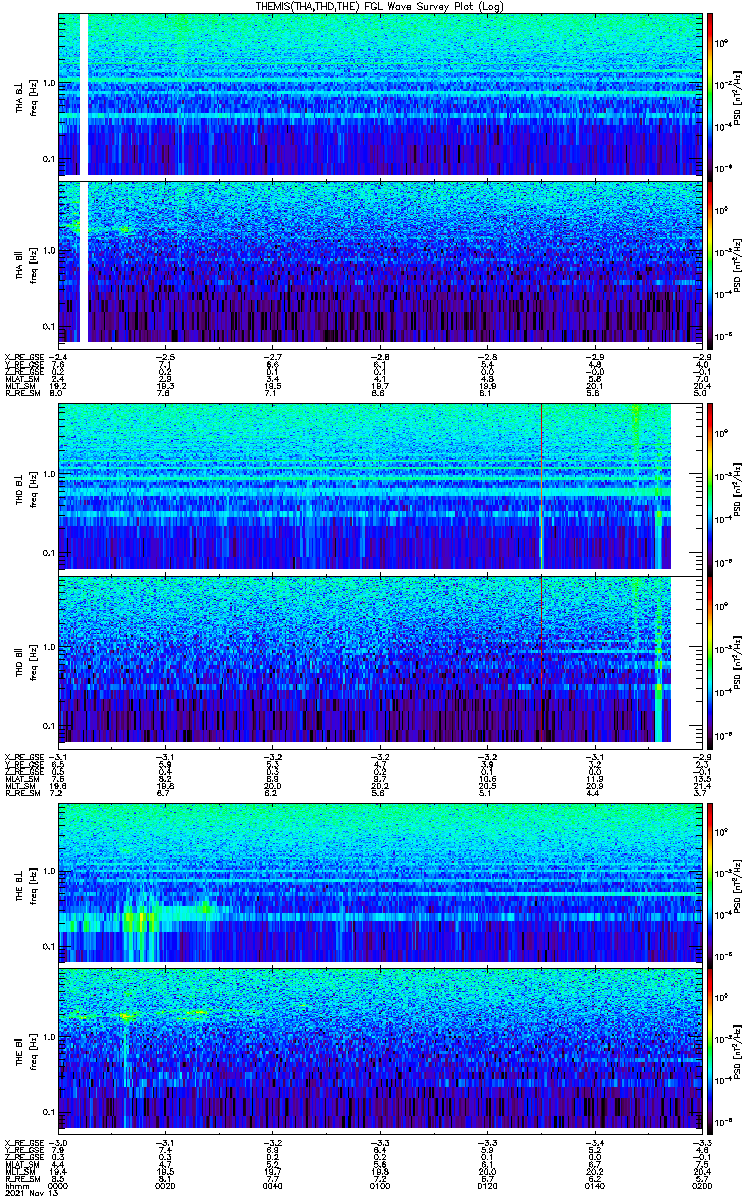Click the 0000 time tick label
Screen dimensions: 750x1200
pyautogui.click(x=59, y=1185)
